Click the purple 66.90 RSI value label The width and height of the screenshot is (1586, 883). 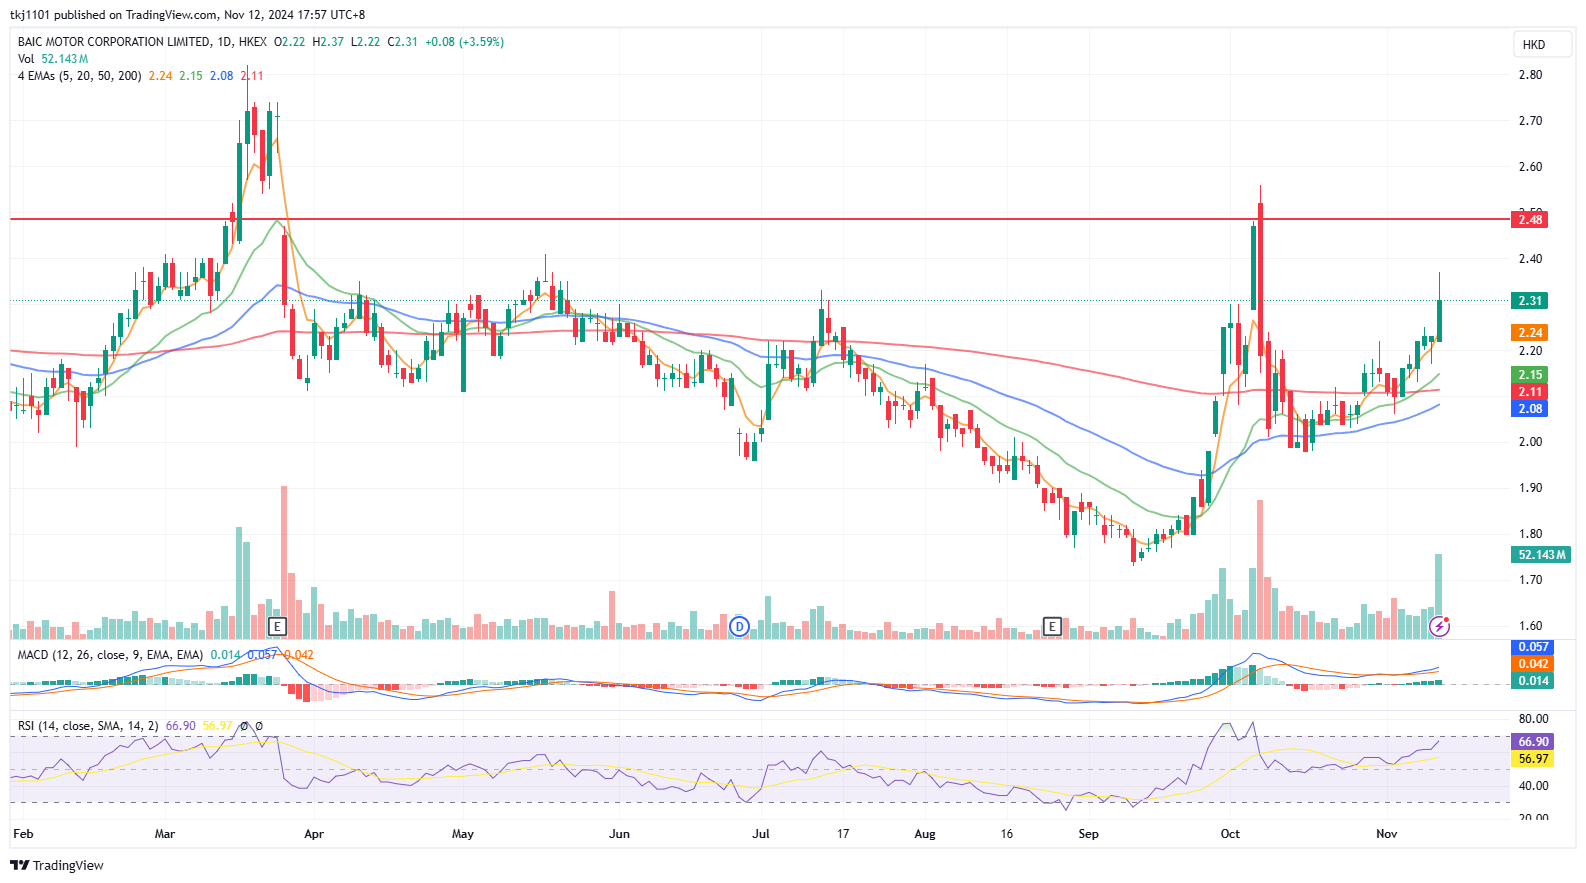click(1532, 742)
